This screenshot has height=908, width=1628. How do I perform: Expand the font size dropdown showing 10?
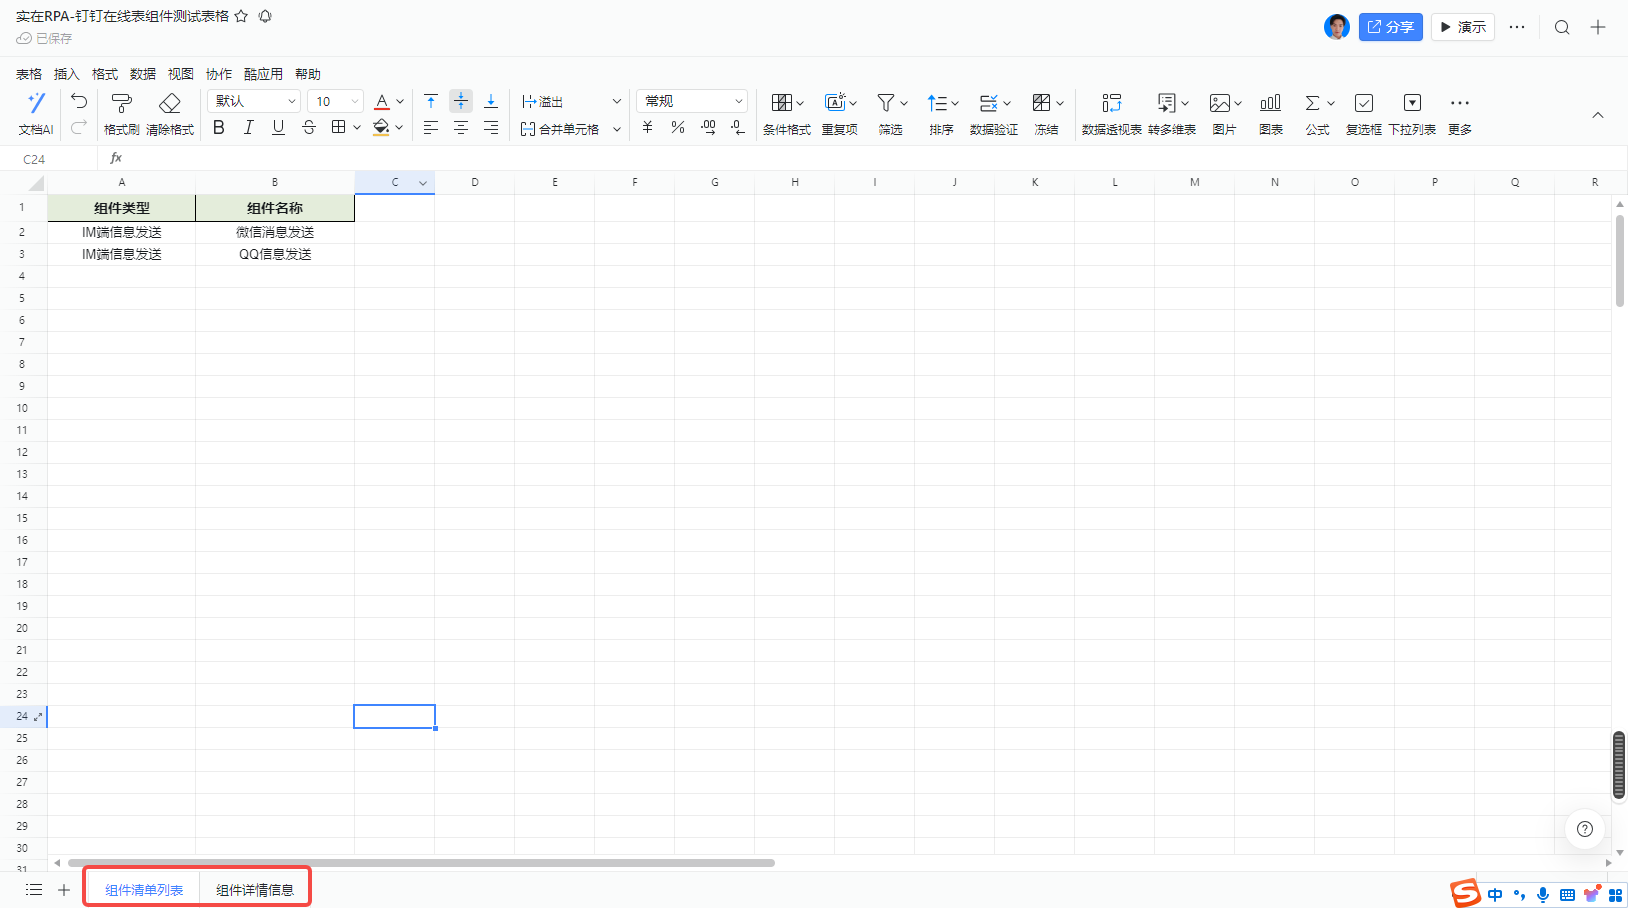(x=336, y=101)
